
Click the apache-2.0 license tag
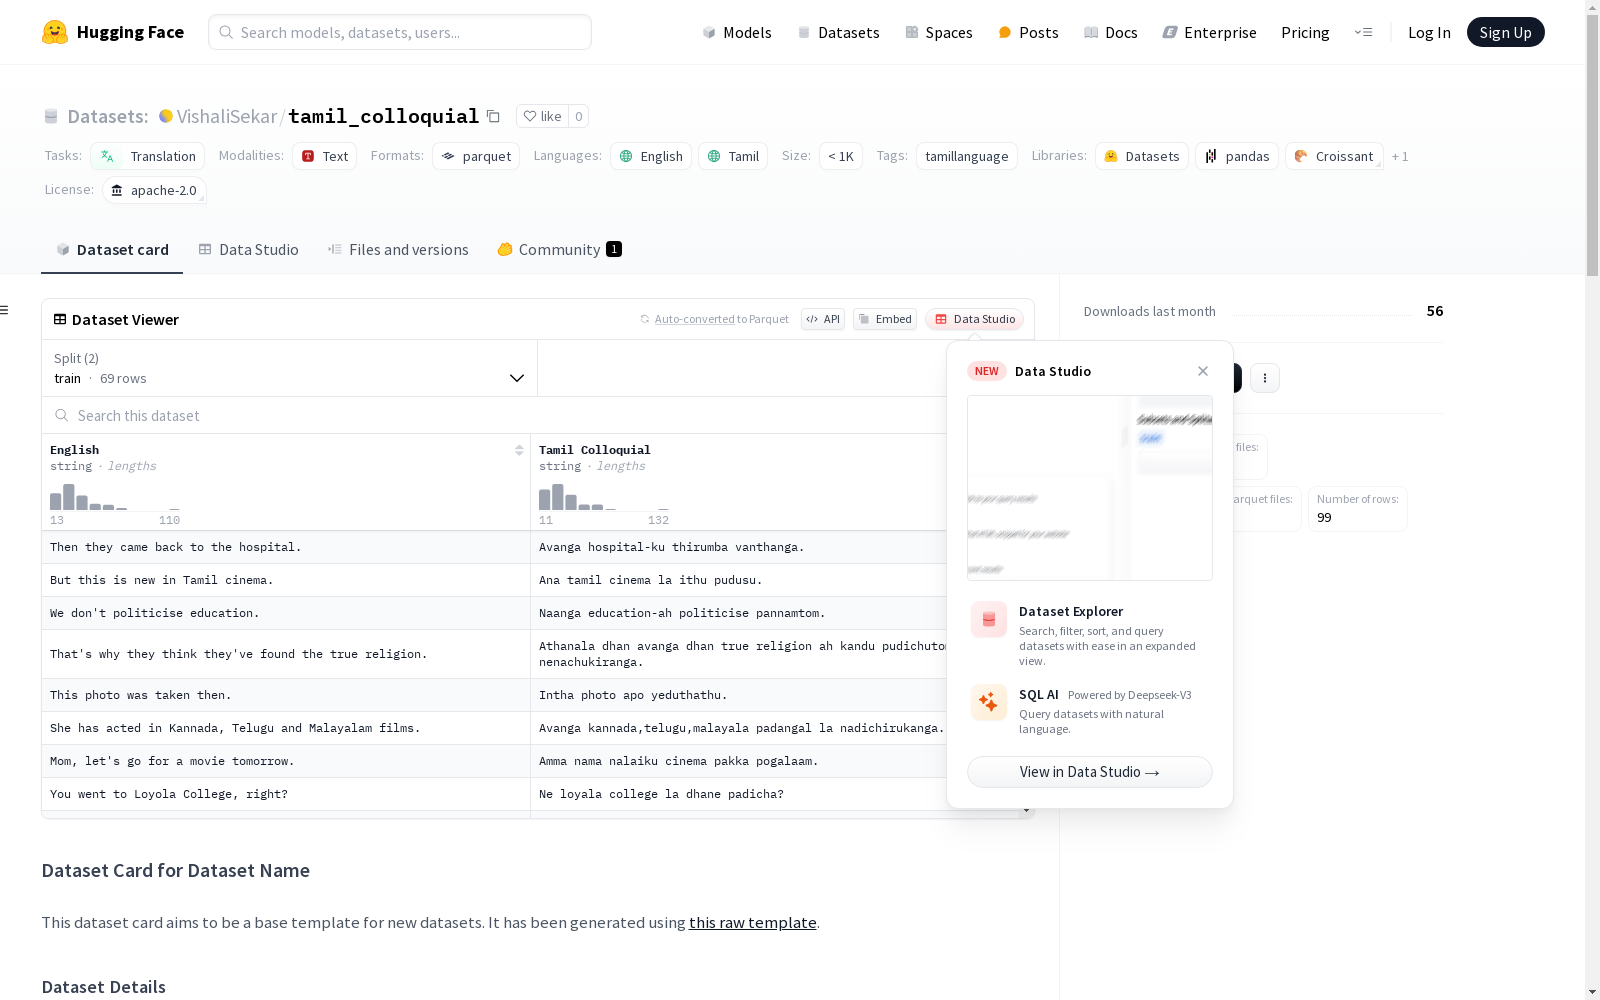pyautogui.click(x=154, y=190)
